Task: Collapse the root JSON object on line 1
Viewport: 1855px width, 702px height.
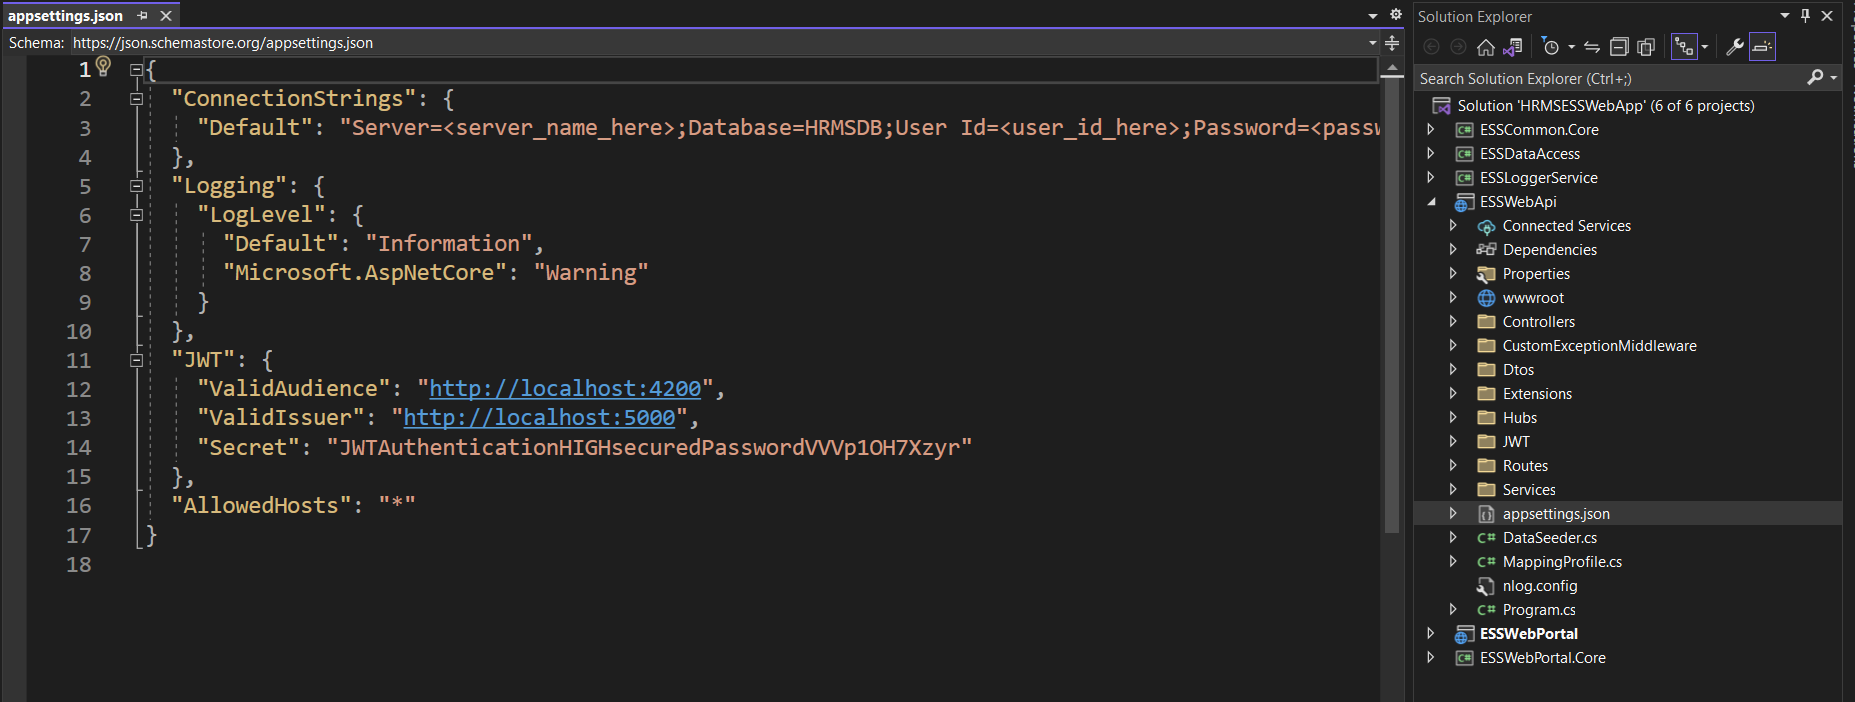Action: 136,70
